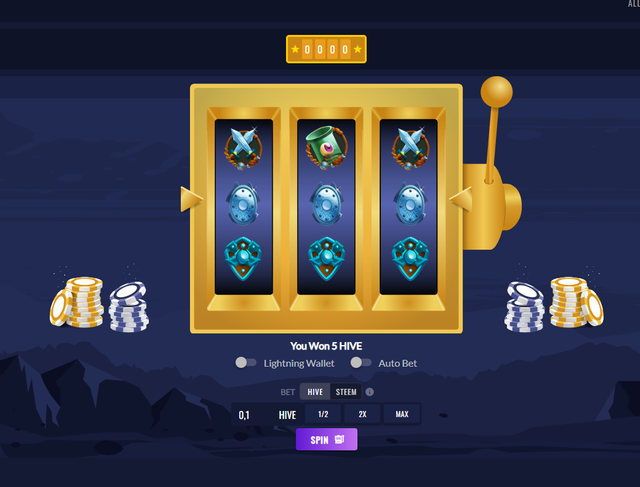Click the teal crest shield on left reel
The width and height of the screenshot is (640, 487).
(x=243, y=258)
